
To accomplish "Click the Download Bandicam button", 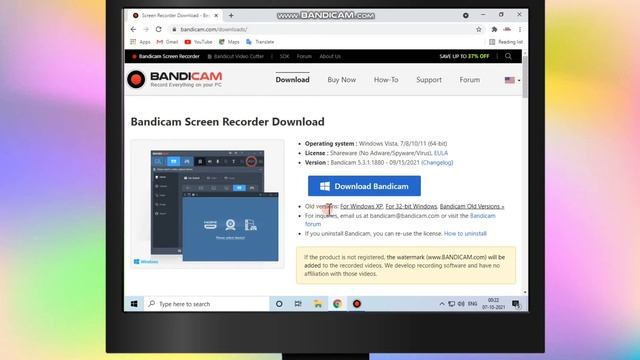I will (364, 186).
